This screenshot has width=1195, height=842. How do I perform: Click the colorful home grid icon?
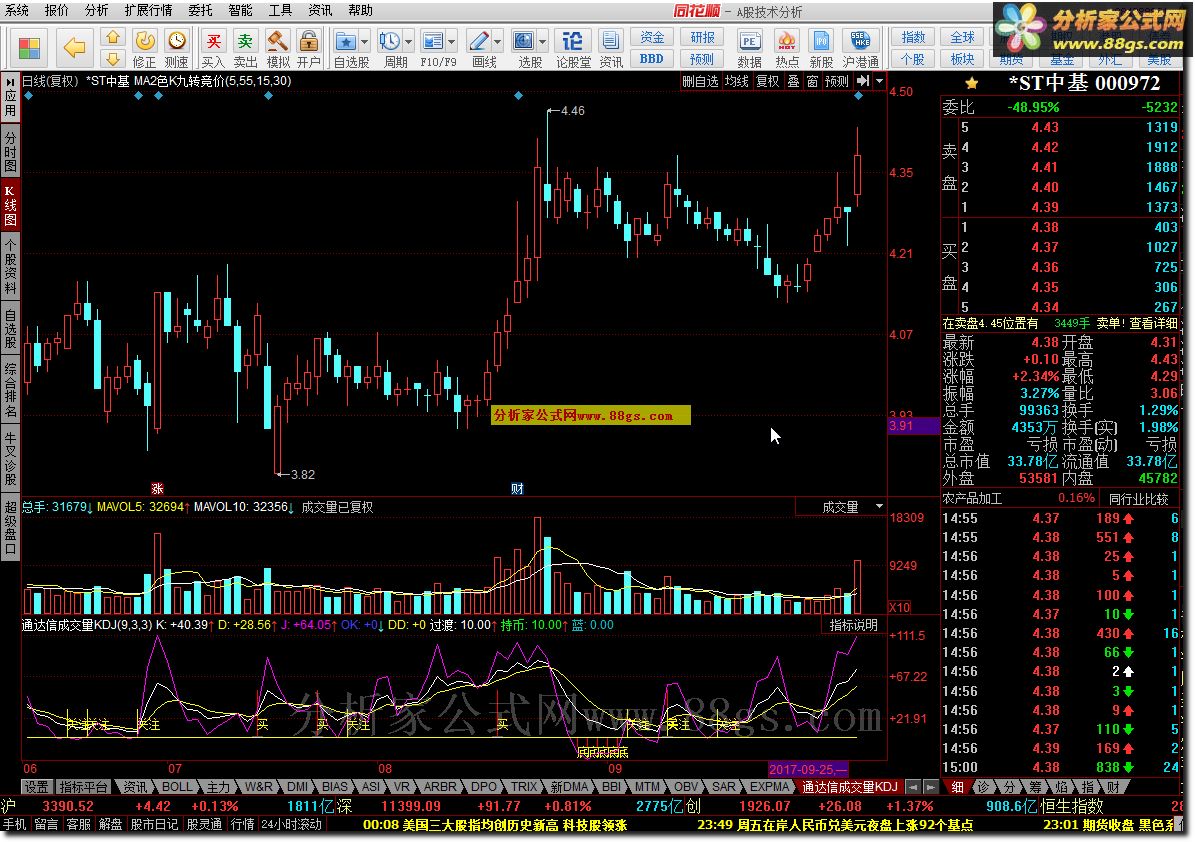point(29,48)
